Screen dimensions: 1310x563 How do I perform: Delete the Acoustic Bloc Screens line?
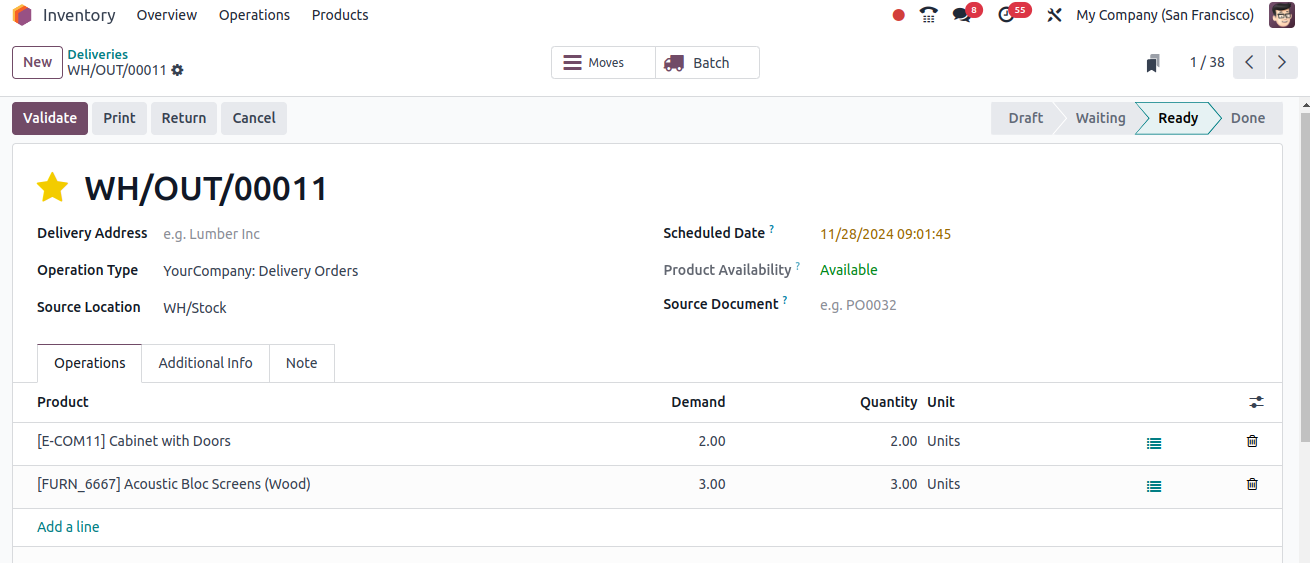pos(1252,484)
